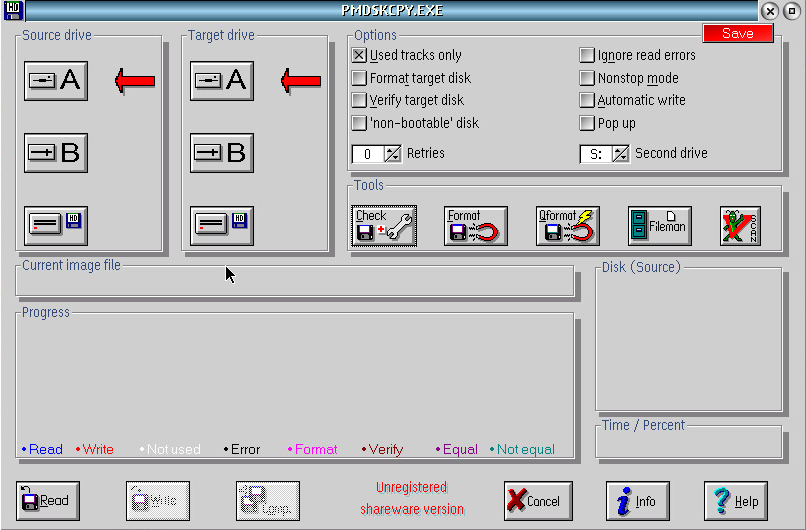The image size is (806, 530).
Task: Click the Retries value field
Action: click(368, 154)
